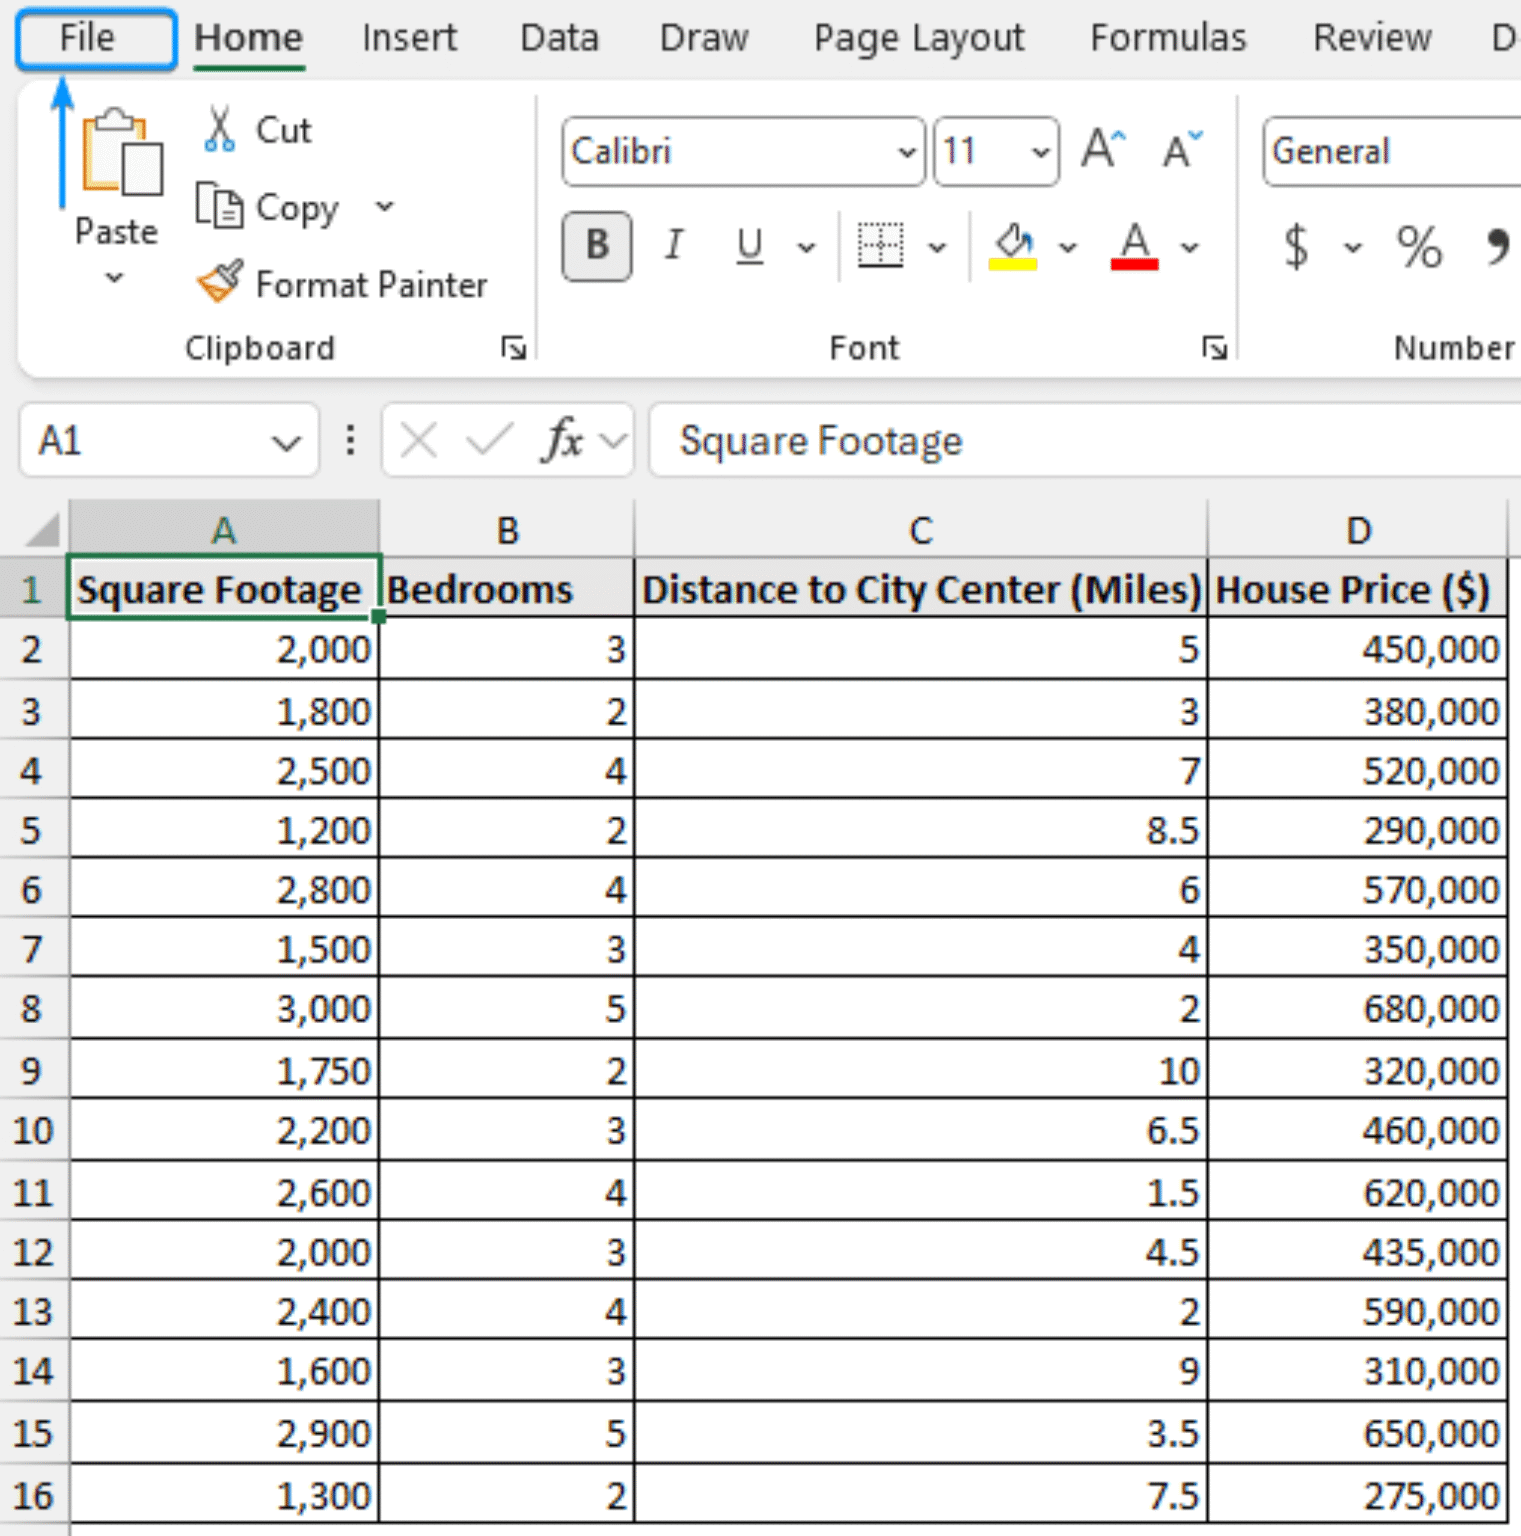This screenshot has width=1521, height=1536.
Task: Apply comma style format
Action: [x=1497, y=246]
